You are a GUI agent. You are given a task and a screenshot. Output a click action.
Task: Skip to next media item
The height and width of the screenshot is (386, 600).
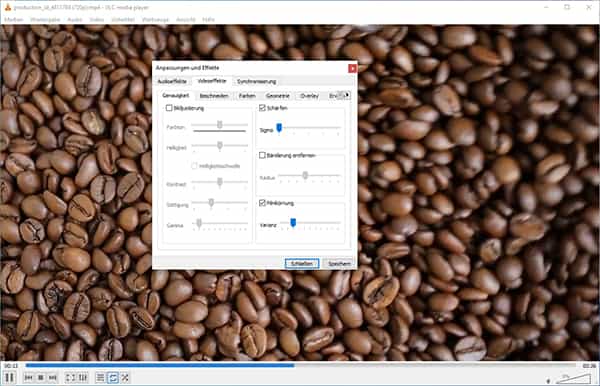click(x=53, y=378)
